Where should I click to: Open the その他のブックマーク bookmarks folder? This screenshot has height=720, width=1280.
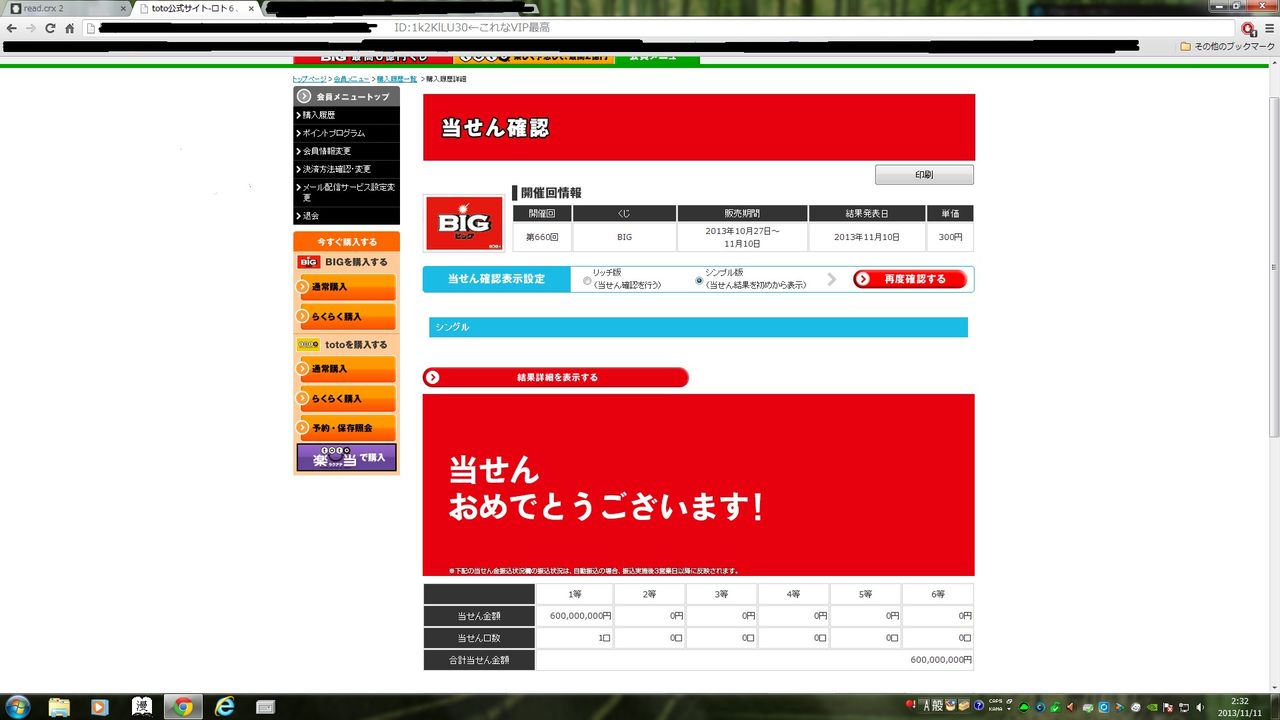1227,46
